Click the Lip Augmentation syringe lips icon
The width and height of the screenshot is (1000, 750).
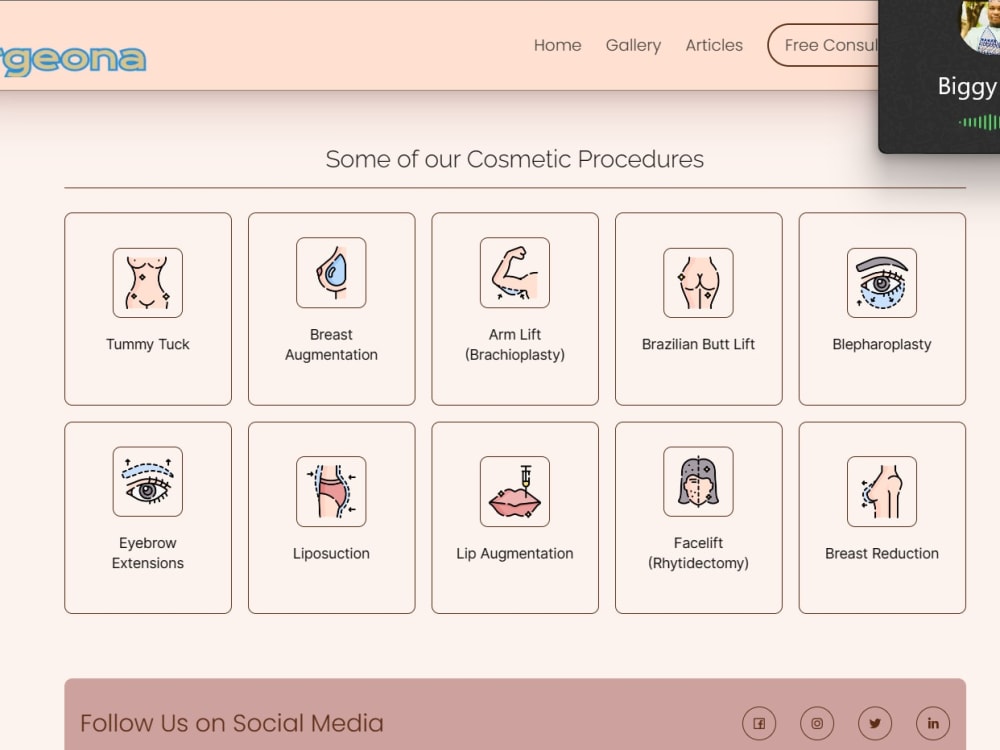515,491
